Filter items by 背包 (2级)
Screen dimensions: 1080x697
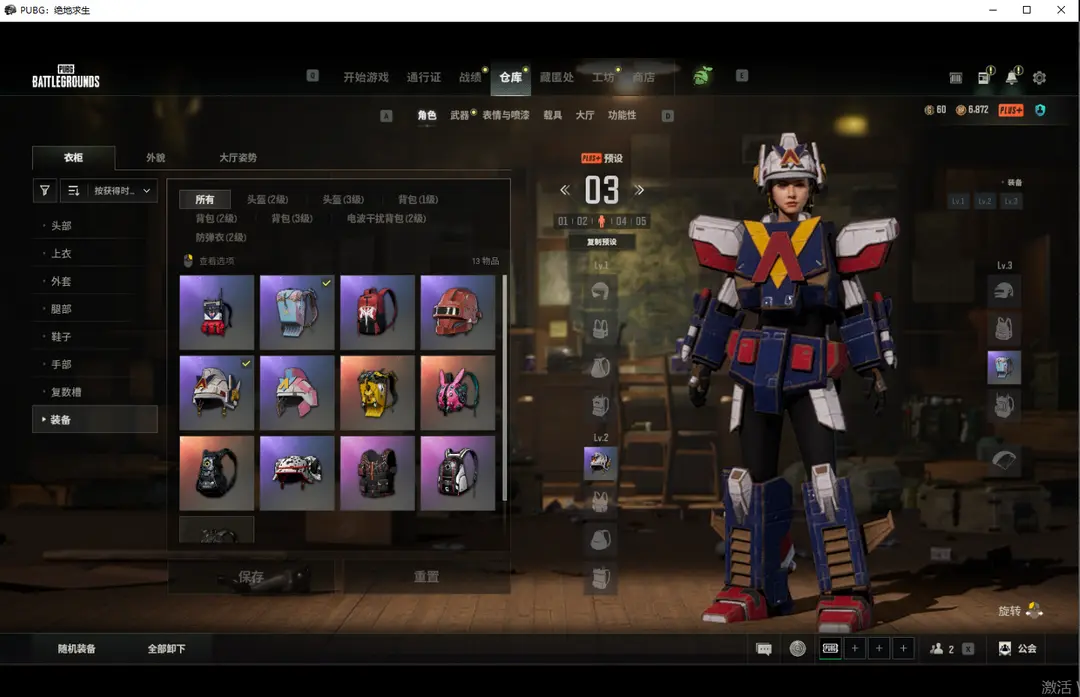(216, 218)
